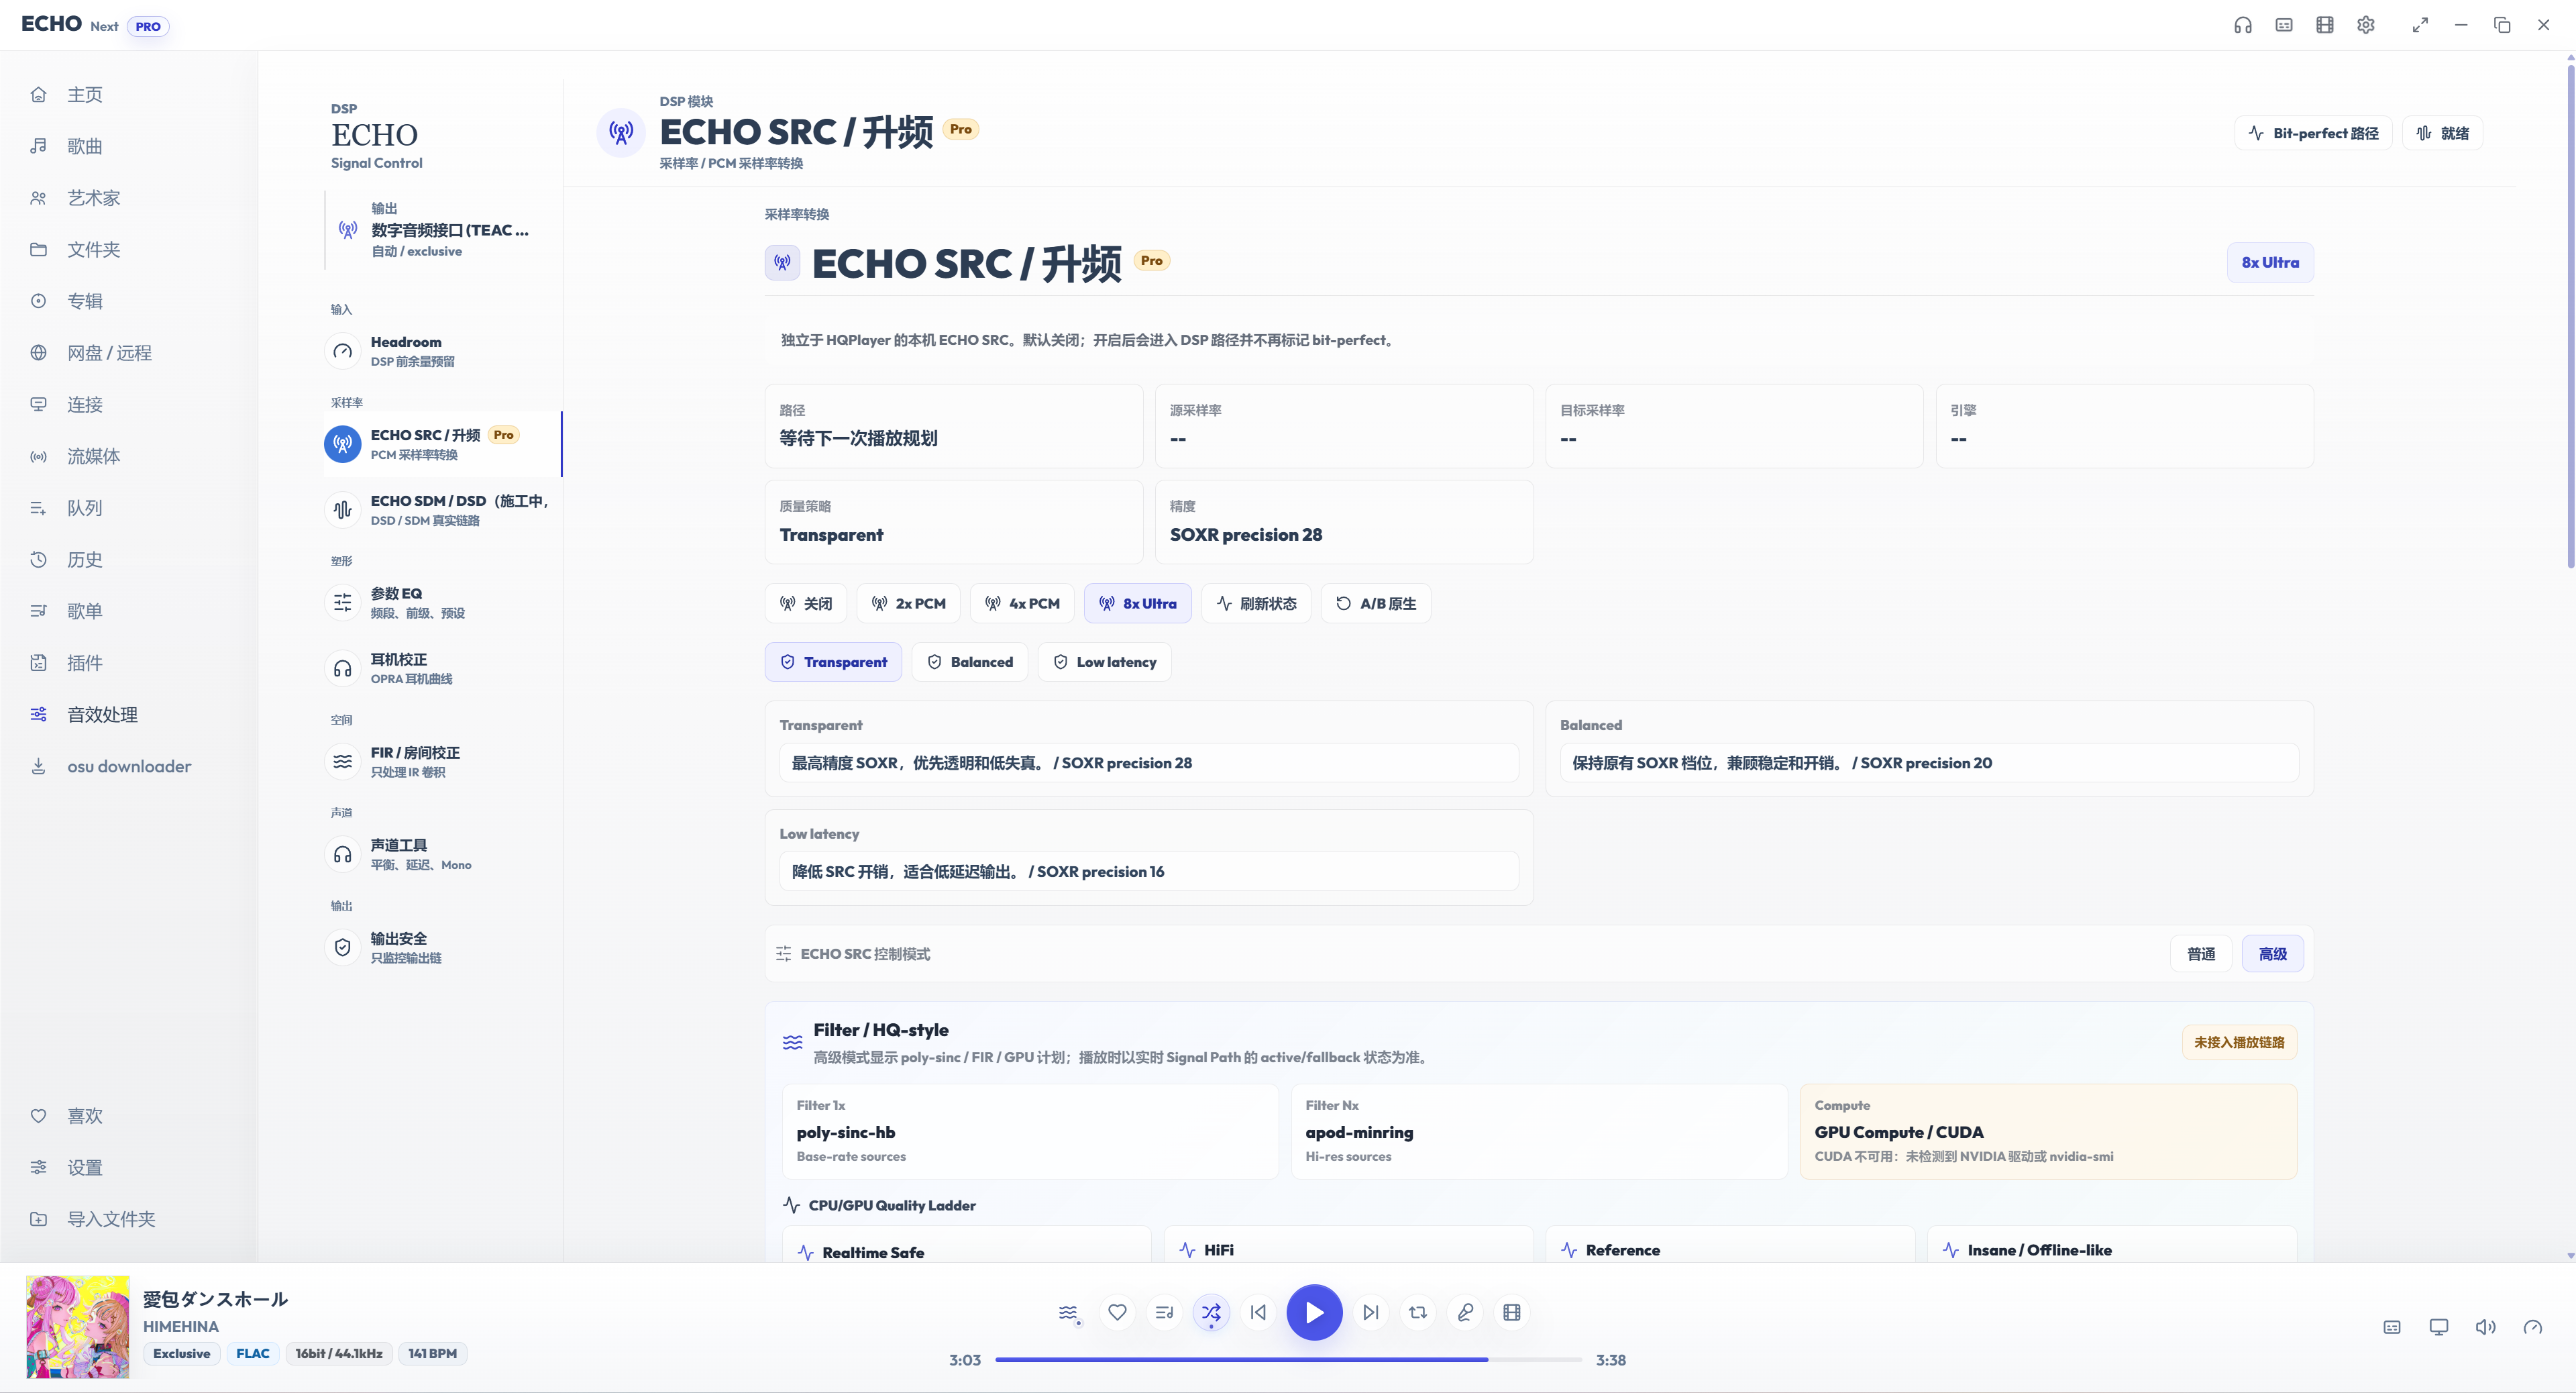
Task: Click the large play button
Action: pos(1314,1312)
